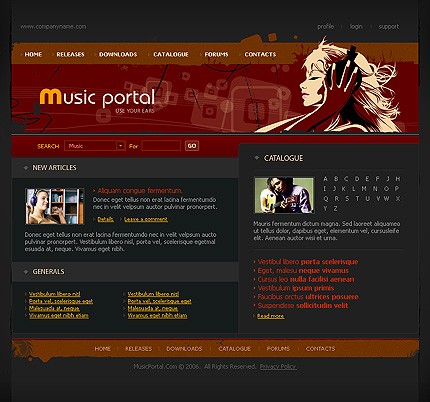Open the headphones woman article thumbnail
Viewport: 430px width, 402px height.
point(55,206)
